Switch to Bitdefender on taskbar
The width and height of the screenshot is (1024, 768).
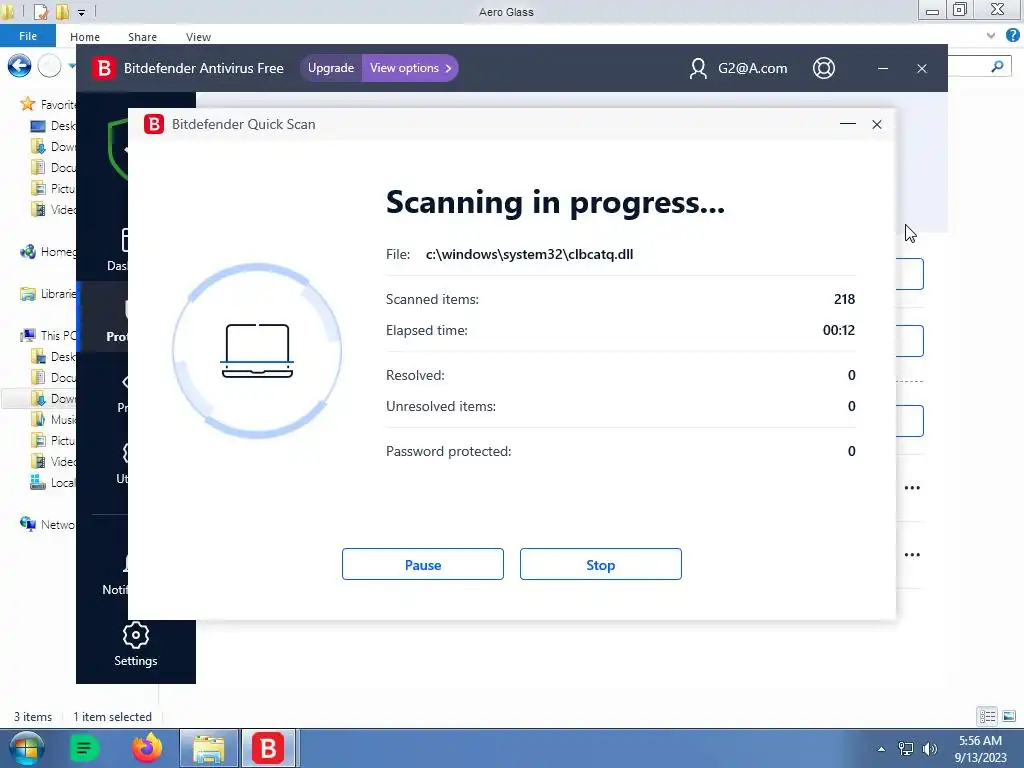point(268,748)
